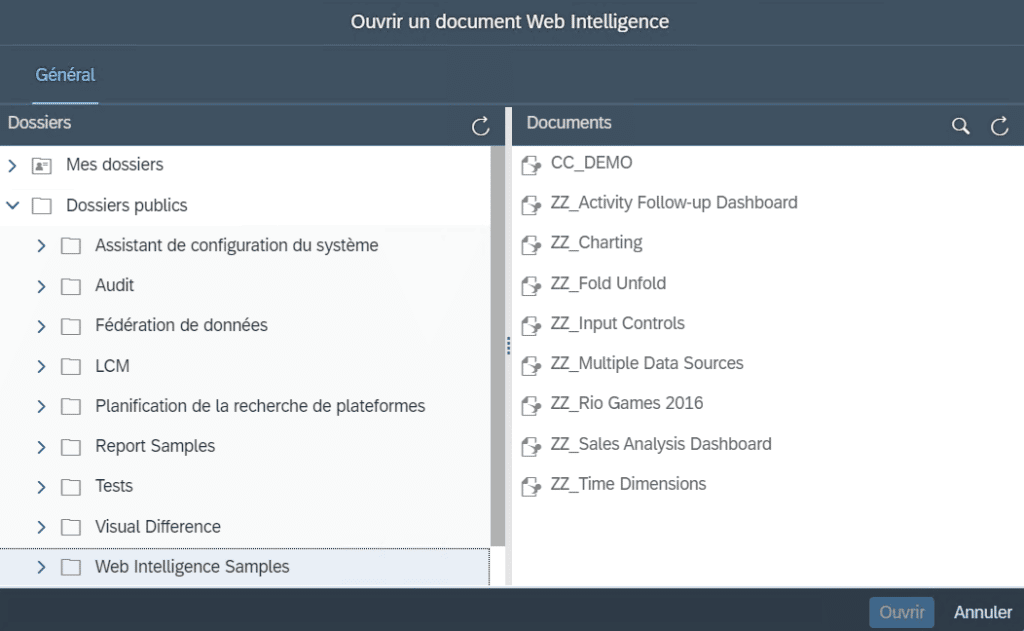
Task: Collapse the Dossiers publics node
Action: (x=12, y=205)
